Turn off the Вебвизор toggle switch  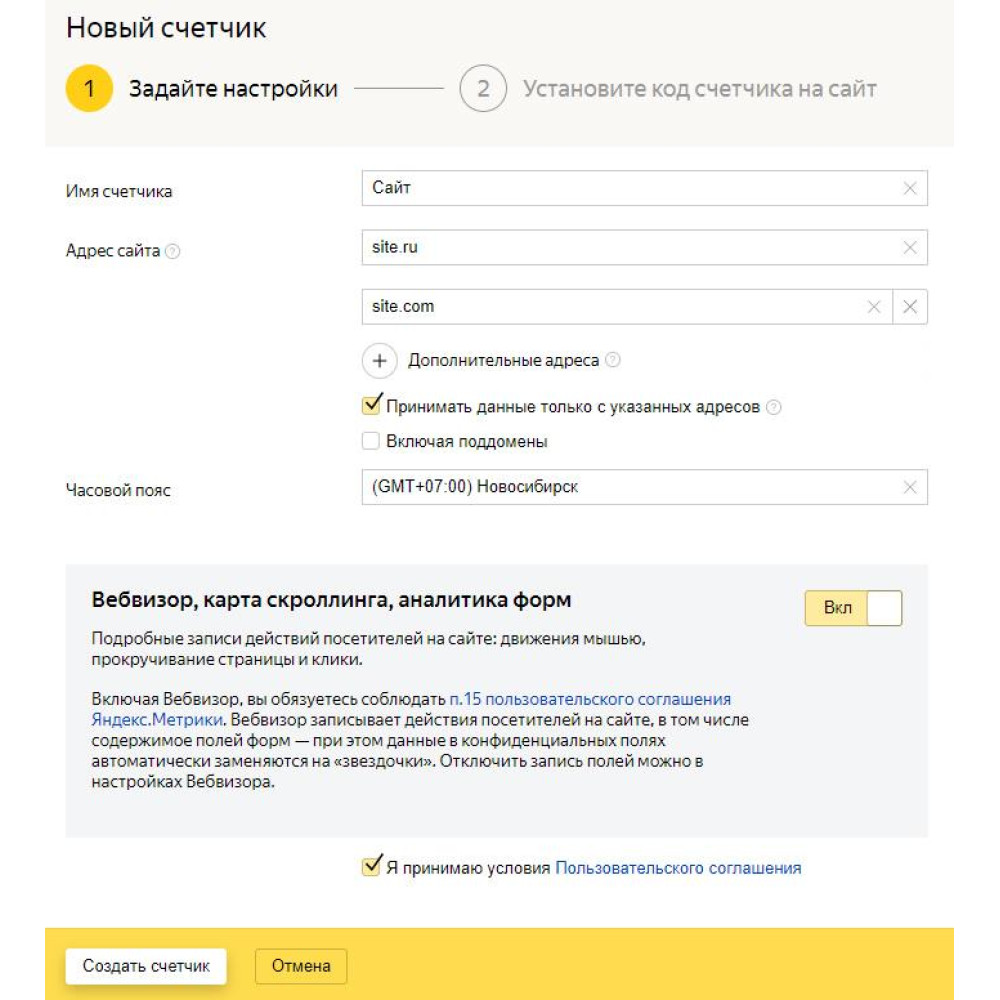click(x=853, y=608)
